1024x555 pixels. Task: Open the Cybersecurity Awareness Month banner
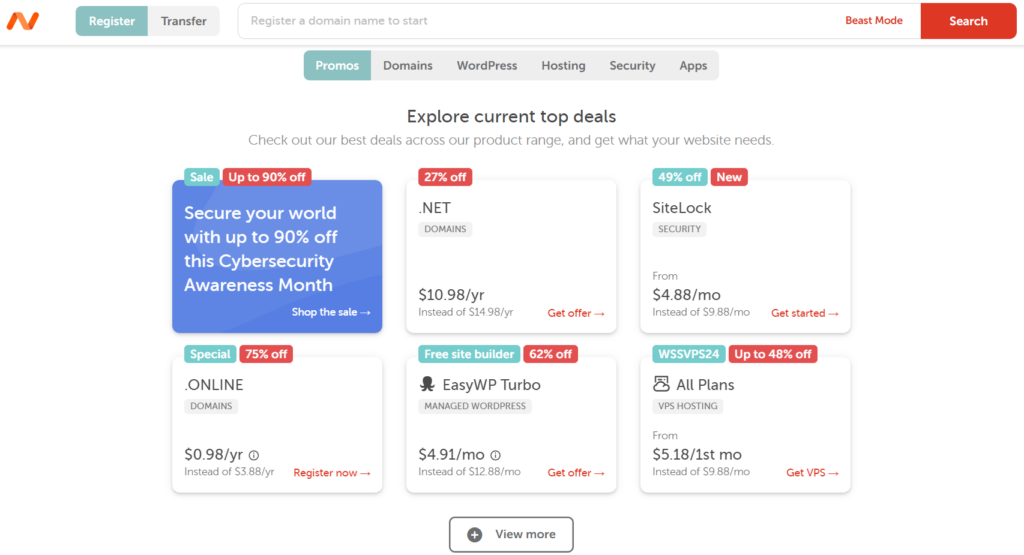[277, 256]
